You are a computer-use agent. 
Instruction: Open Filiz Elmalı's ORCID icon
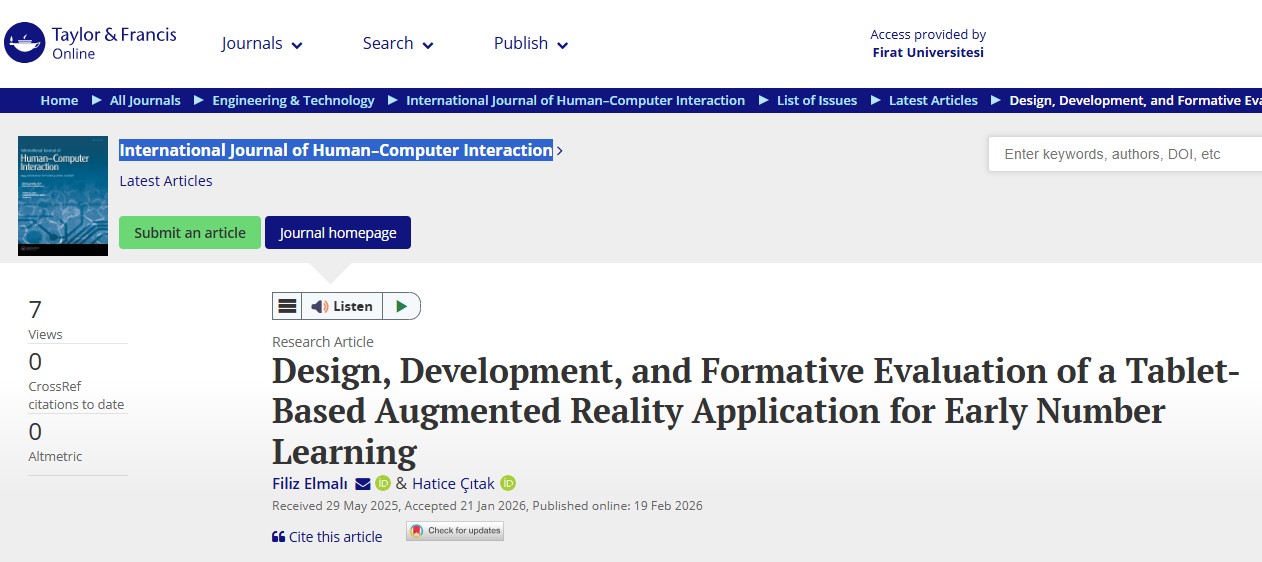point(383,484)
